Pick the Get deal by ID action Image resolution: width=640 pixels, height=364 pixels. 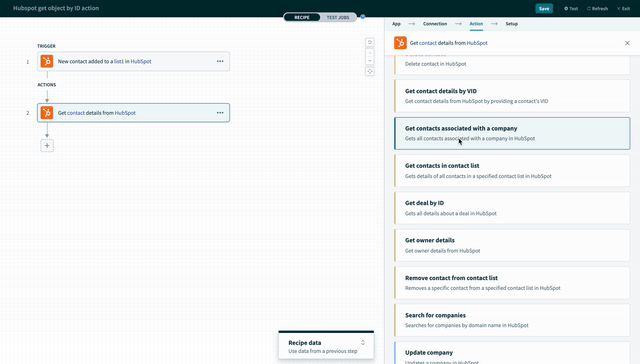click(512, 208)
